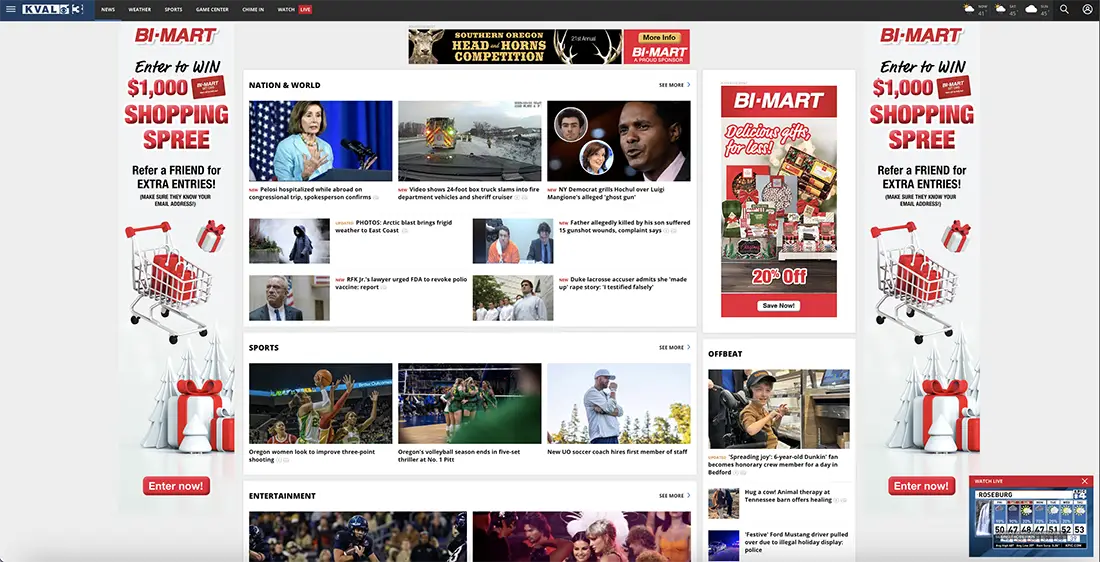
Task: Open the user account icon
Action: pos(1087,9)
